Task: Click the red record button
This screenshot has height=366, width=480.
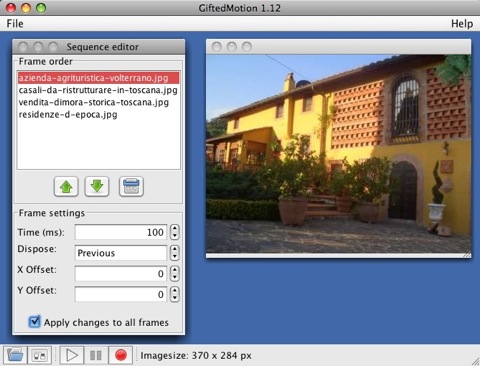Action: [x=121, y=355]
